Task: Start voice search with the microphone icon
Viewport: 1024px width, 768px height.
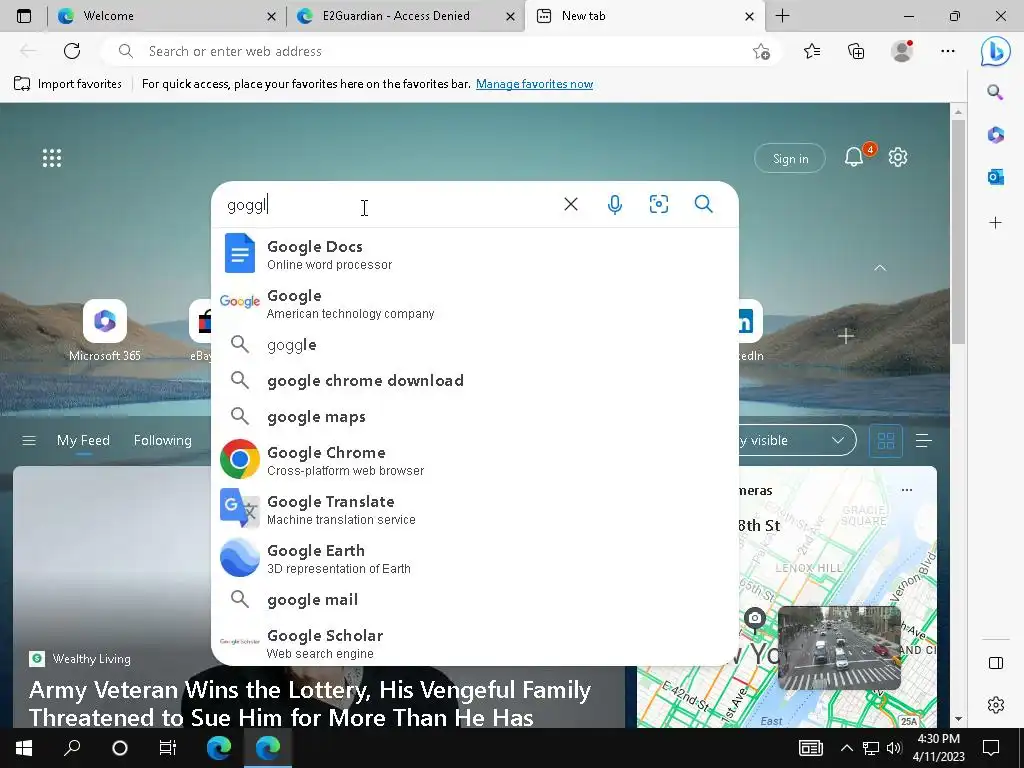Action: tap(615, 204)
